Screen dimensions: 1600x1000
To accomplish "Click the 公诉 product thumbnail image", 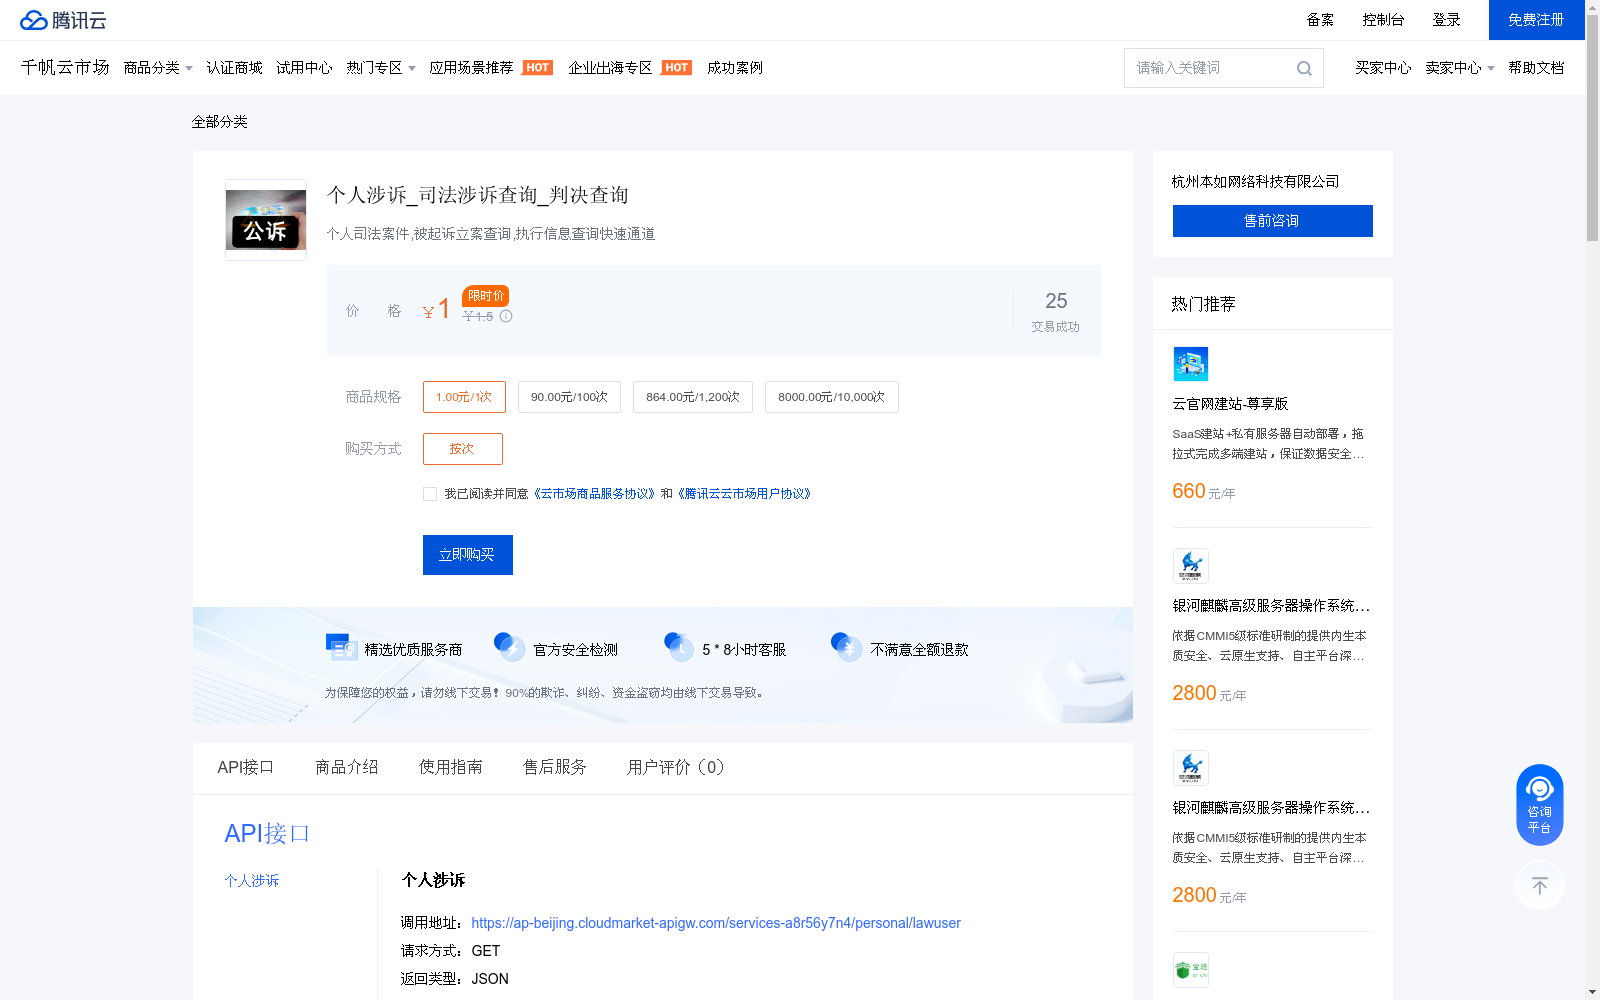I will coord(266,220).
